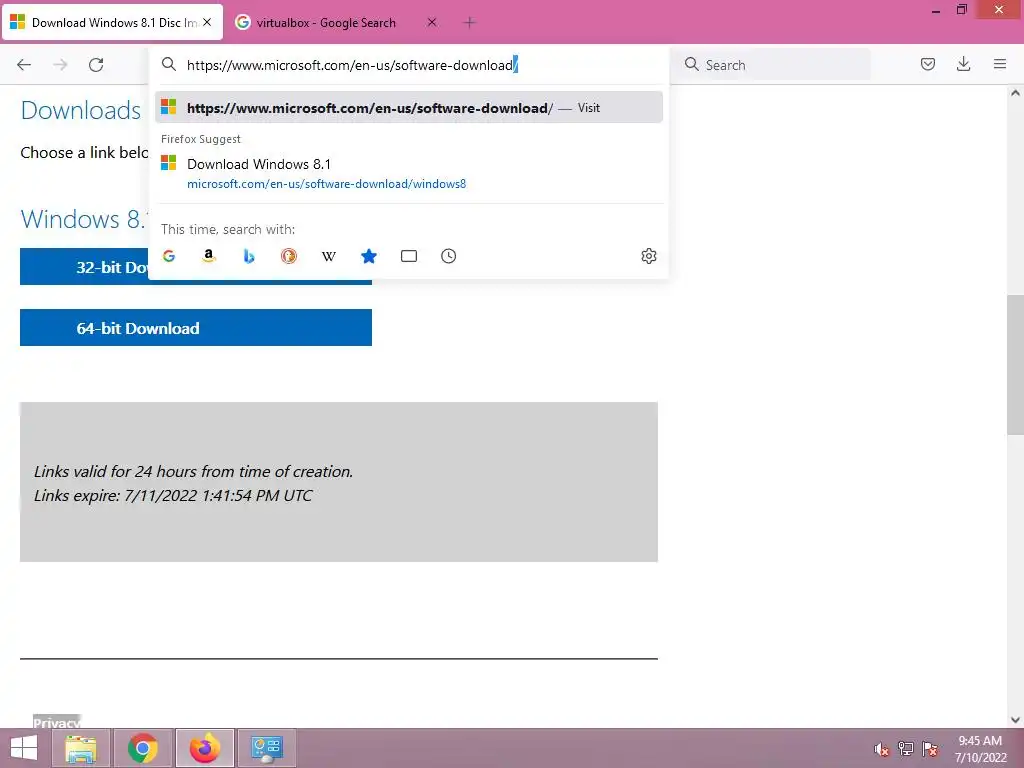Click the Firefox taskbar icon

point(205,748)
